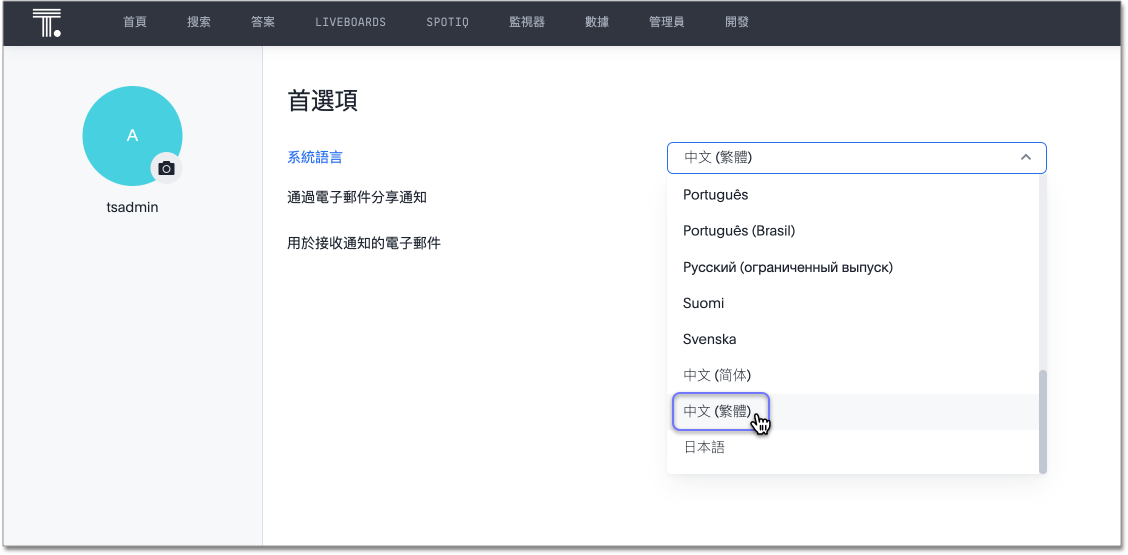Image resolution: width=1128 pixels, height=555 pixels.
Task: Select 中文 (简体) language option
Action: [716, 375]
